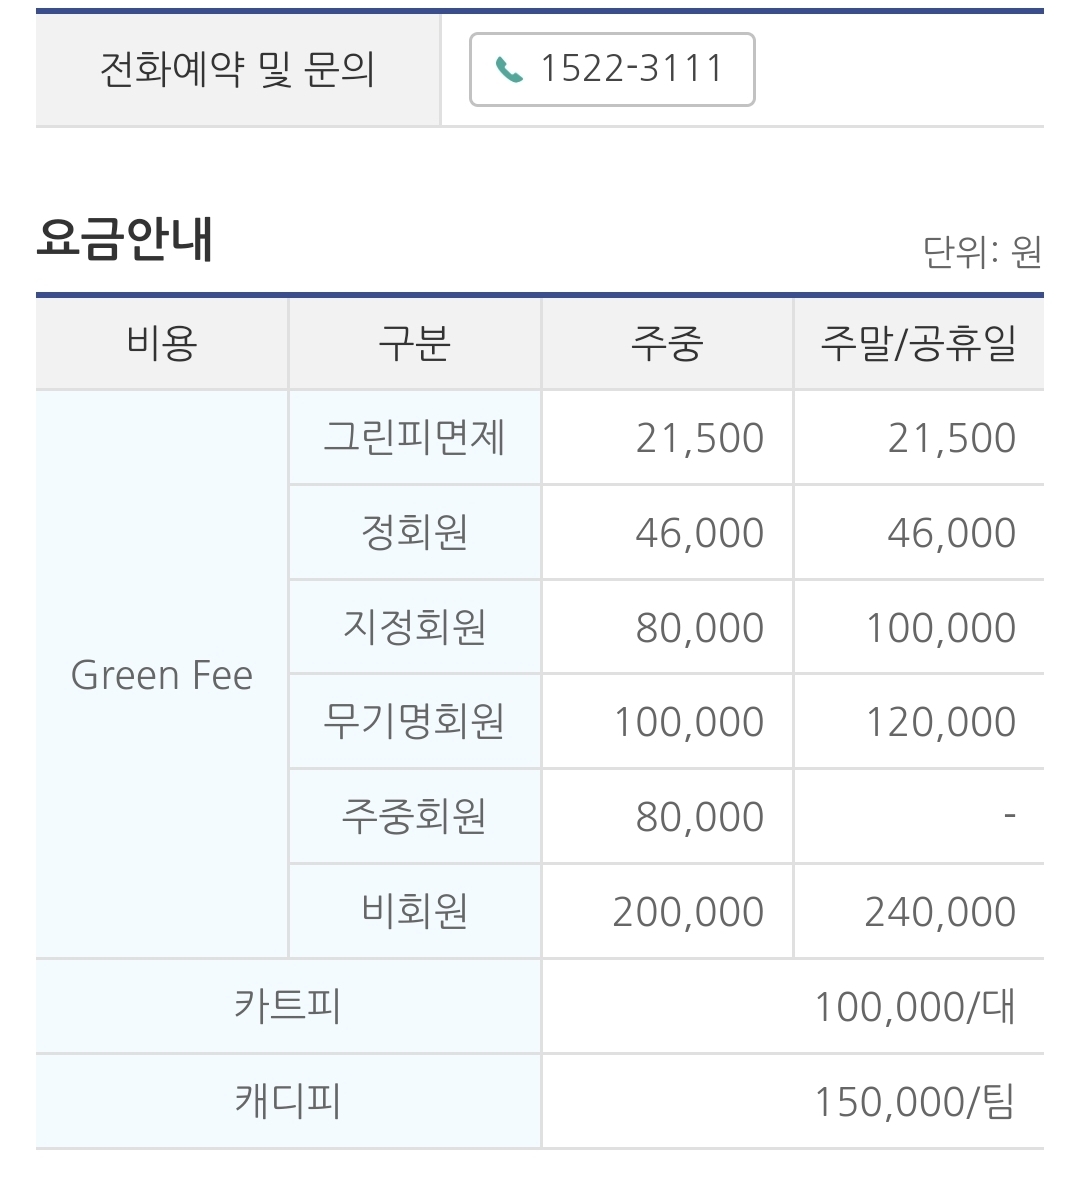Click the 정회원 category cell

click(415, 532)
